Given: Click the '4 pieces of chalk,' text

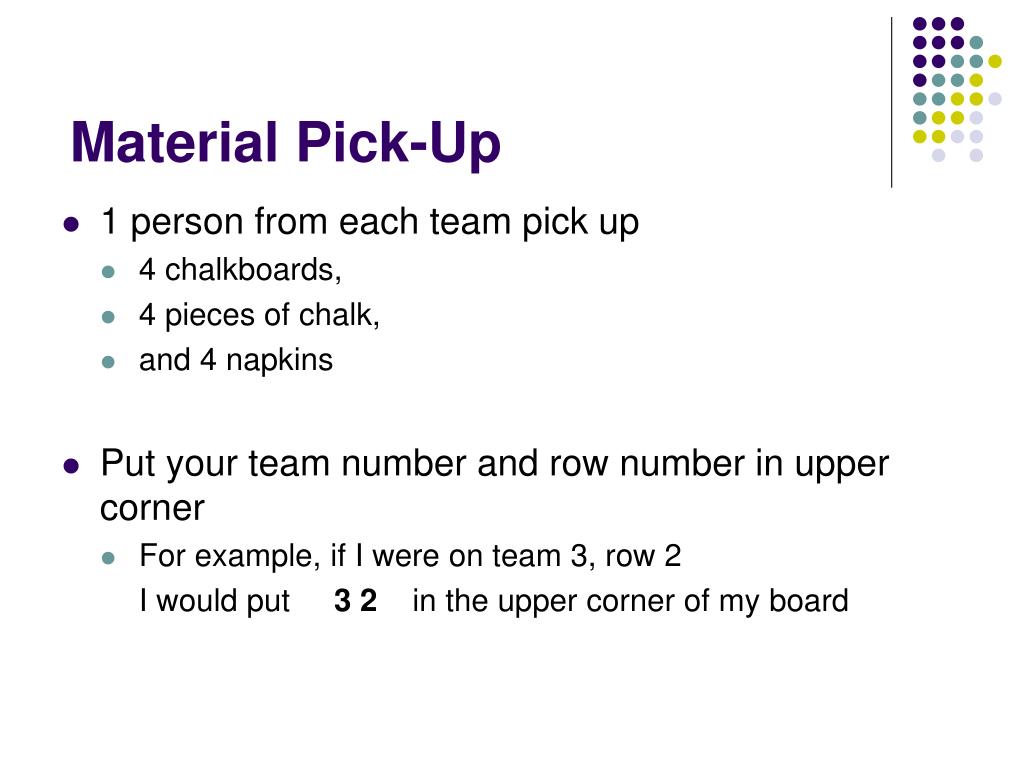Looking at the screenshot, I should (x=259, y=315).
